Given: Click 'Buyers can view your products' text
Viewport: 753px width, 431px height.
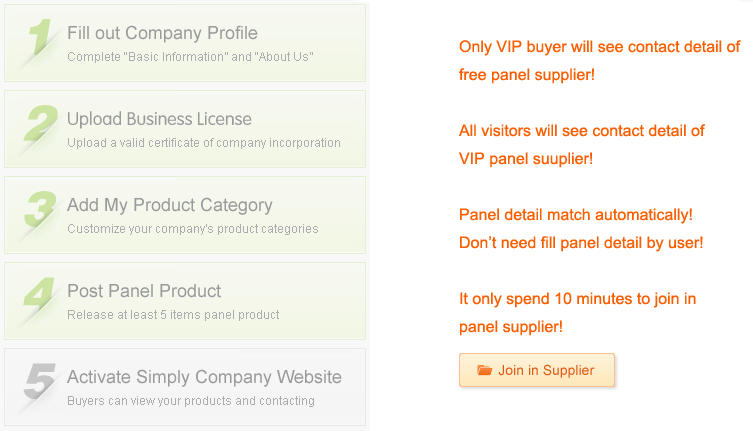Looking at the screenshot, I should (190, 401).
